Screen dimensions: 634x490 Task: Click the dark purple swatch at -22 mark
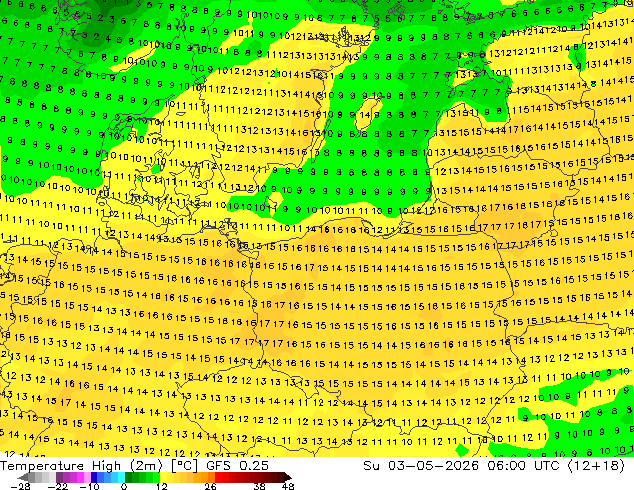pyautogui.click(x=59, y=477)
